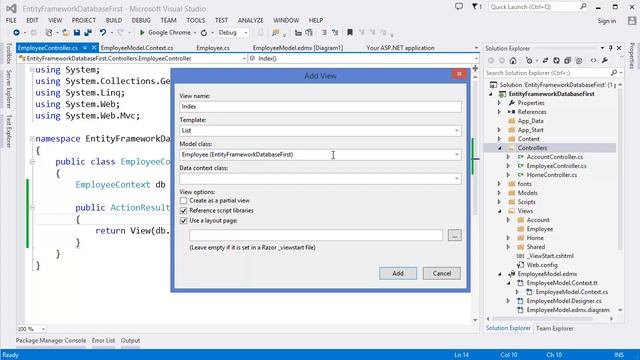Click the View name input field

coord(320,107)
